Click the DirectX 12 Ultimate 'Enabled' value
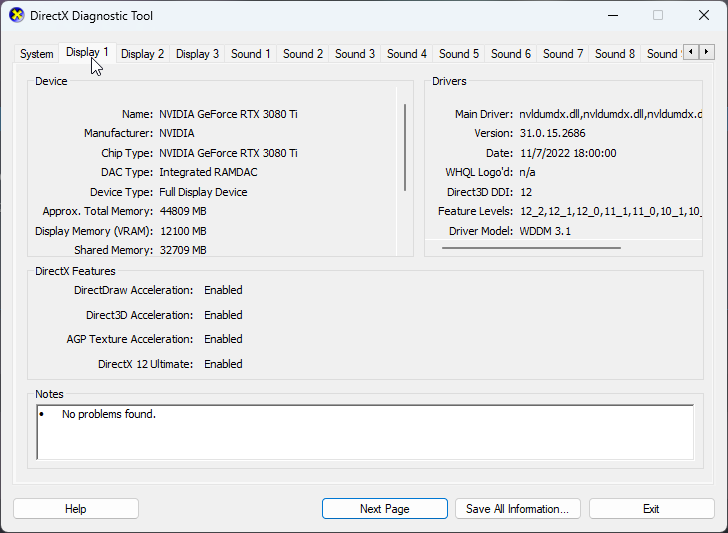728x533 pixels. click(x=223, y=364)
